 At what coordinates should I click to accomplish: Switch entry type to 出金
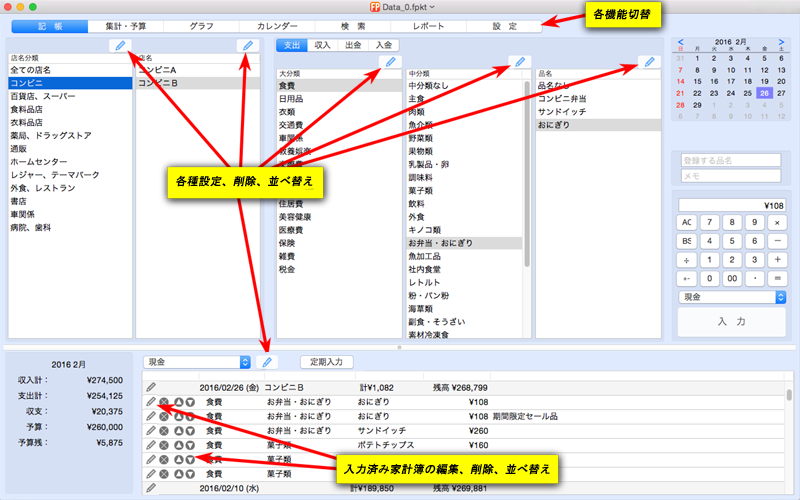point(352,45)
